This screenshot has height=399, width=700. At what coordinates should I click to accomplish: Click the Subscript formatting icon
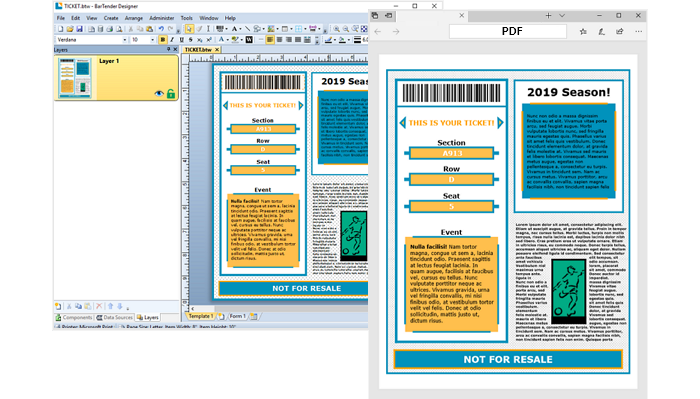[x=200, y=40]
